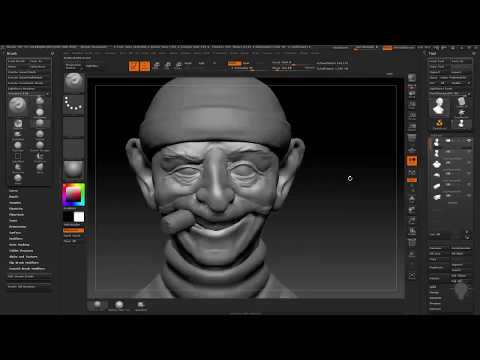This screenshot has width=480, height=360.
Task: Select the black color swatch
Action: coord(68,217)
